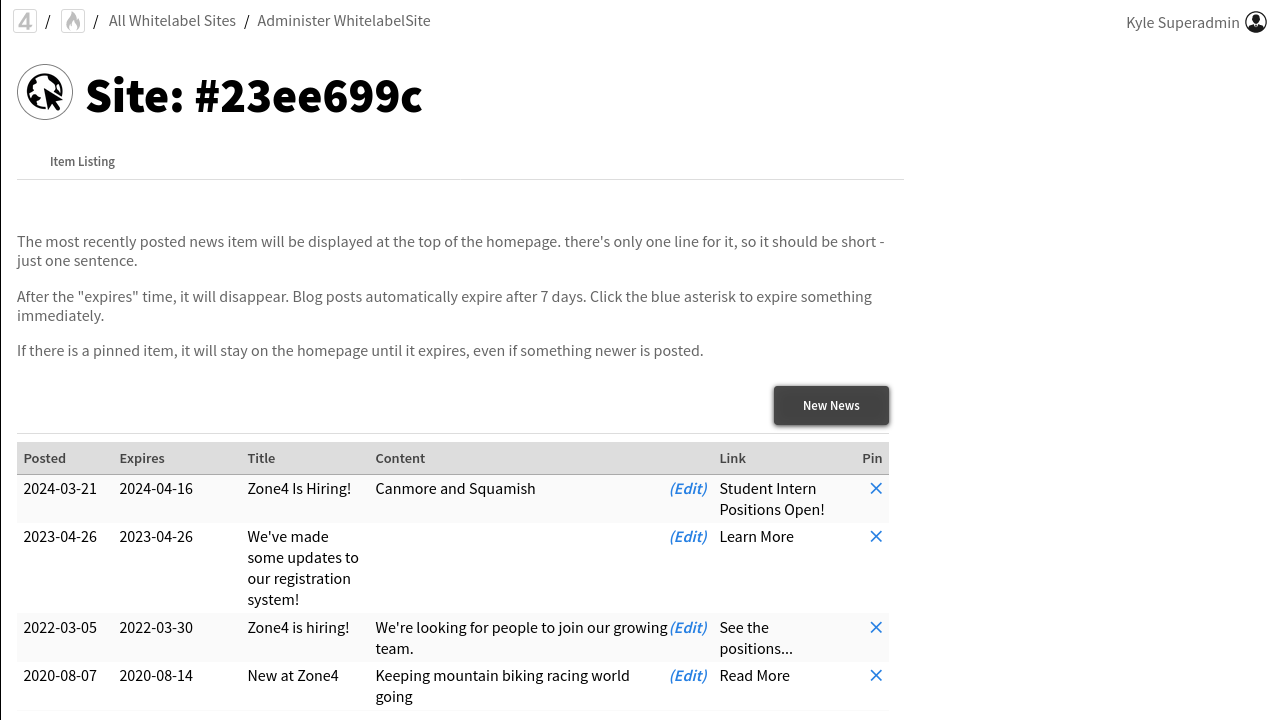The height and width of the screenshot is (720, 1280).
Task: Click the globe cursor site icon
Action: pyautogui.click(x=45, y=92)
